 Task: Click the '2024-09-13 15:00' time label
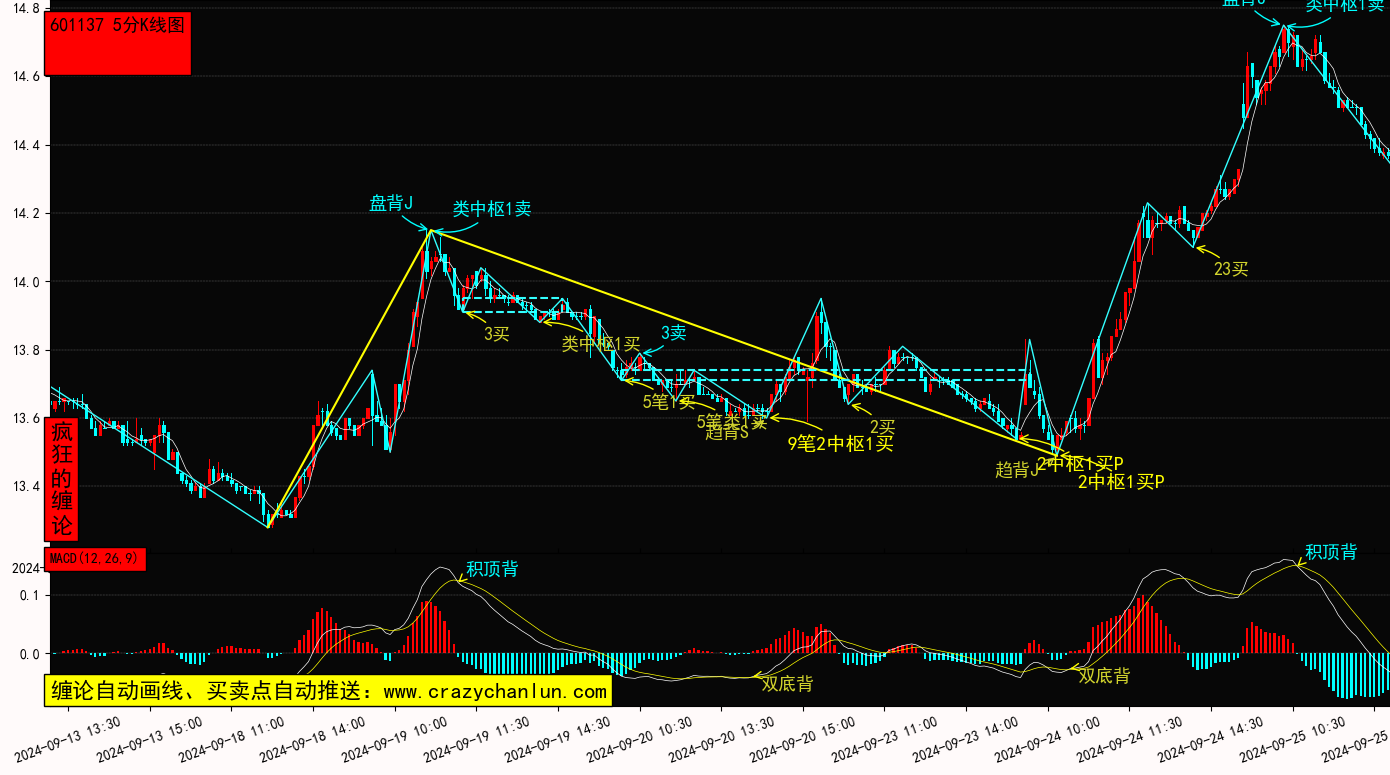point(150,739)
